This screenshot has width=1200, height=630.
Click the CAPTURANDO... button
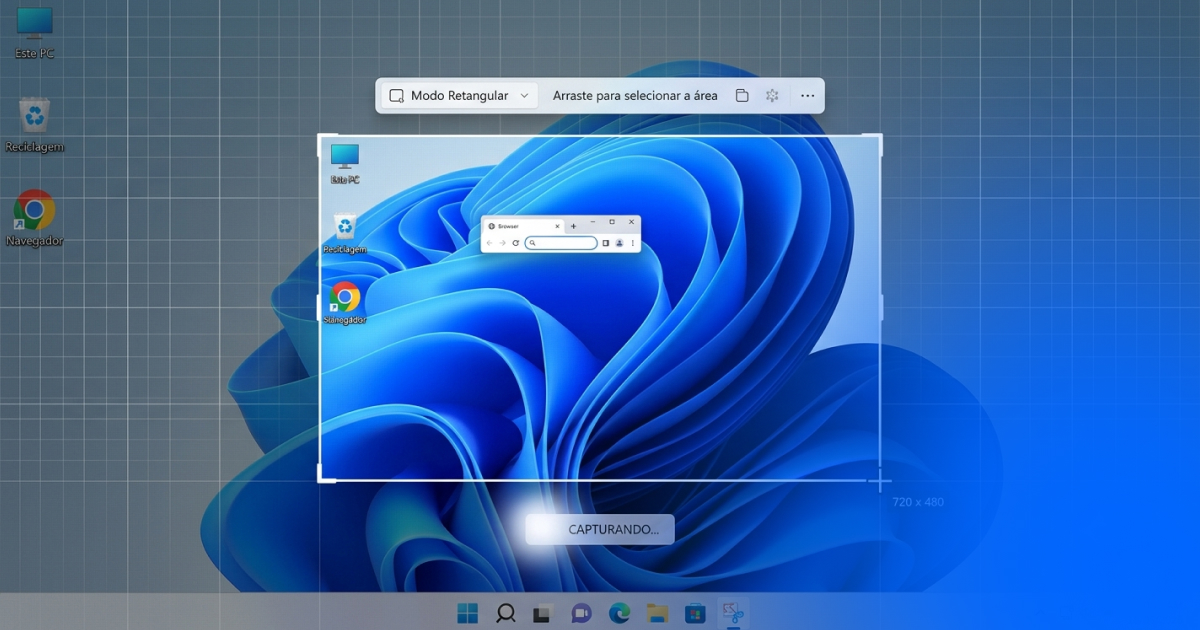(x=600, y=529)
